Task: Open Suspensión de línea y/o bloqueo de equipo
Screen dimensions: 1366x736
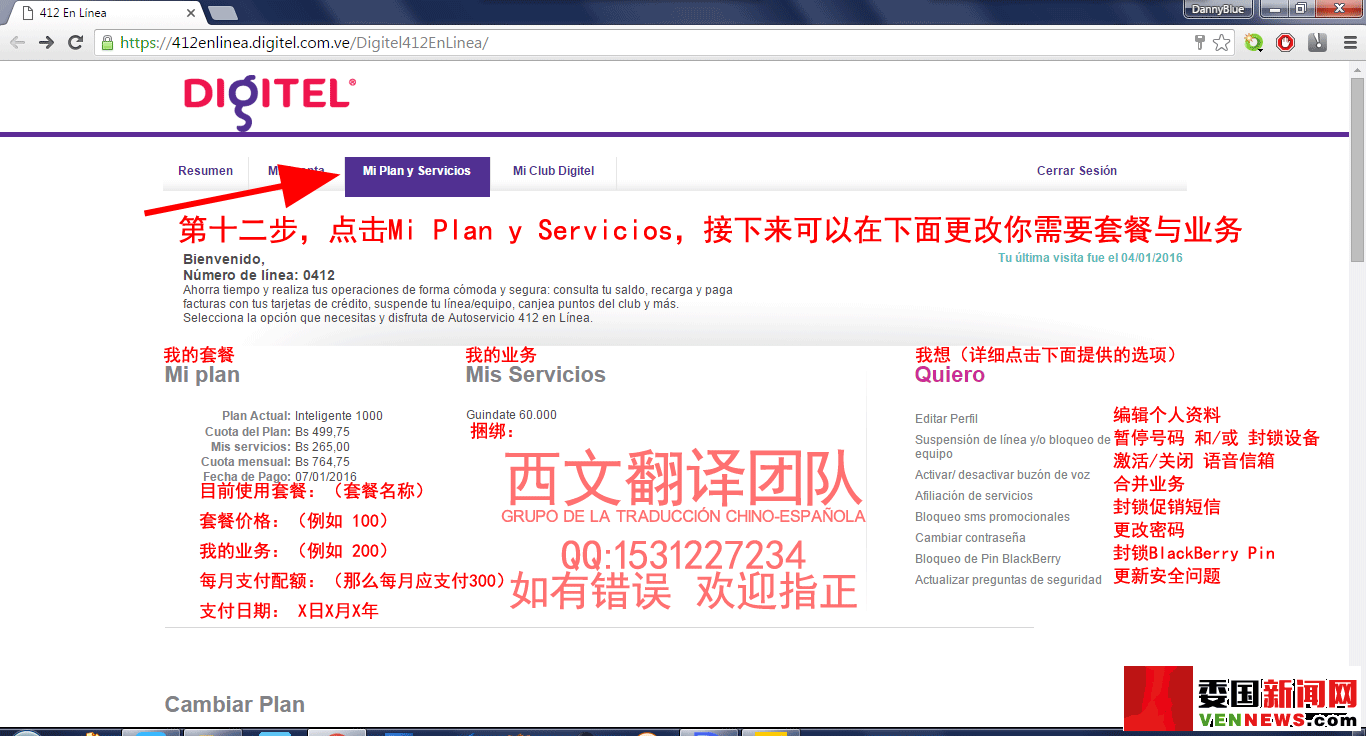Action: 1012,447
